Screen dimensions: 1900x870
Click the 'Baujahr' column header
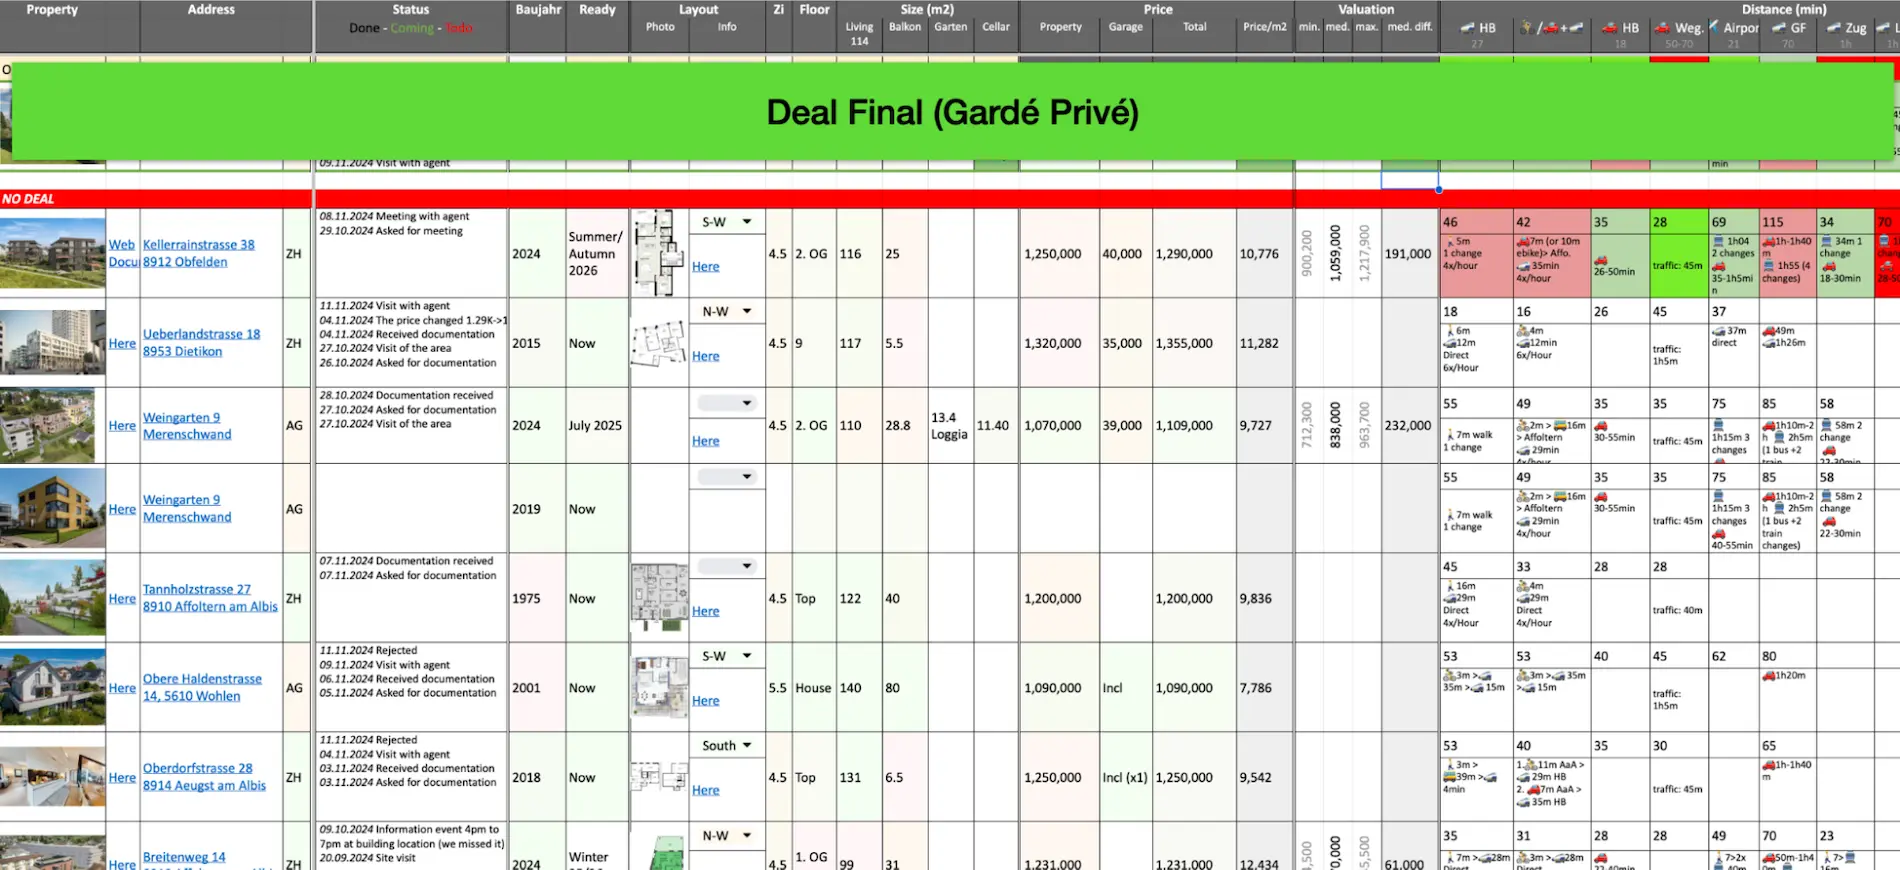[x=538, y=10]
